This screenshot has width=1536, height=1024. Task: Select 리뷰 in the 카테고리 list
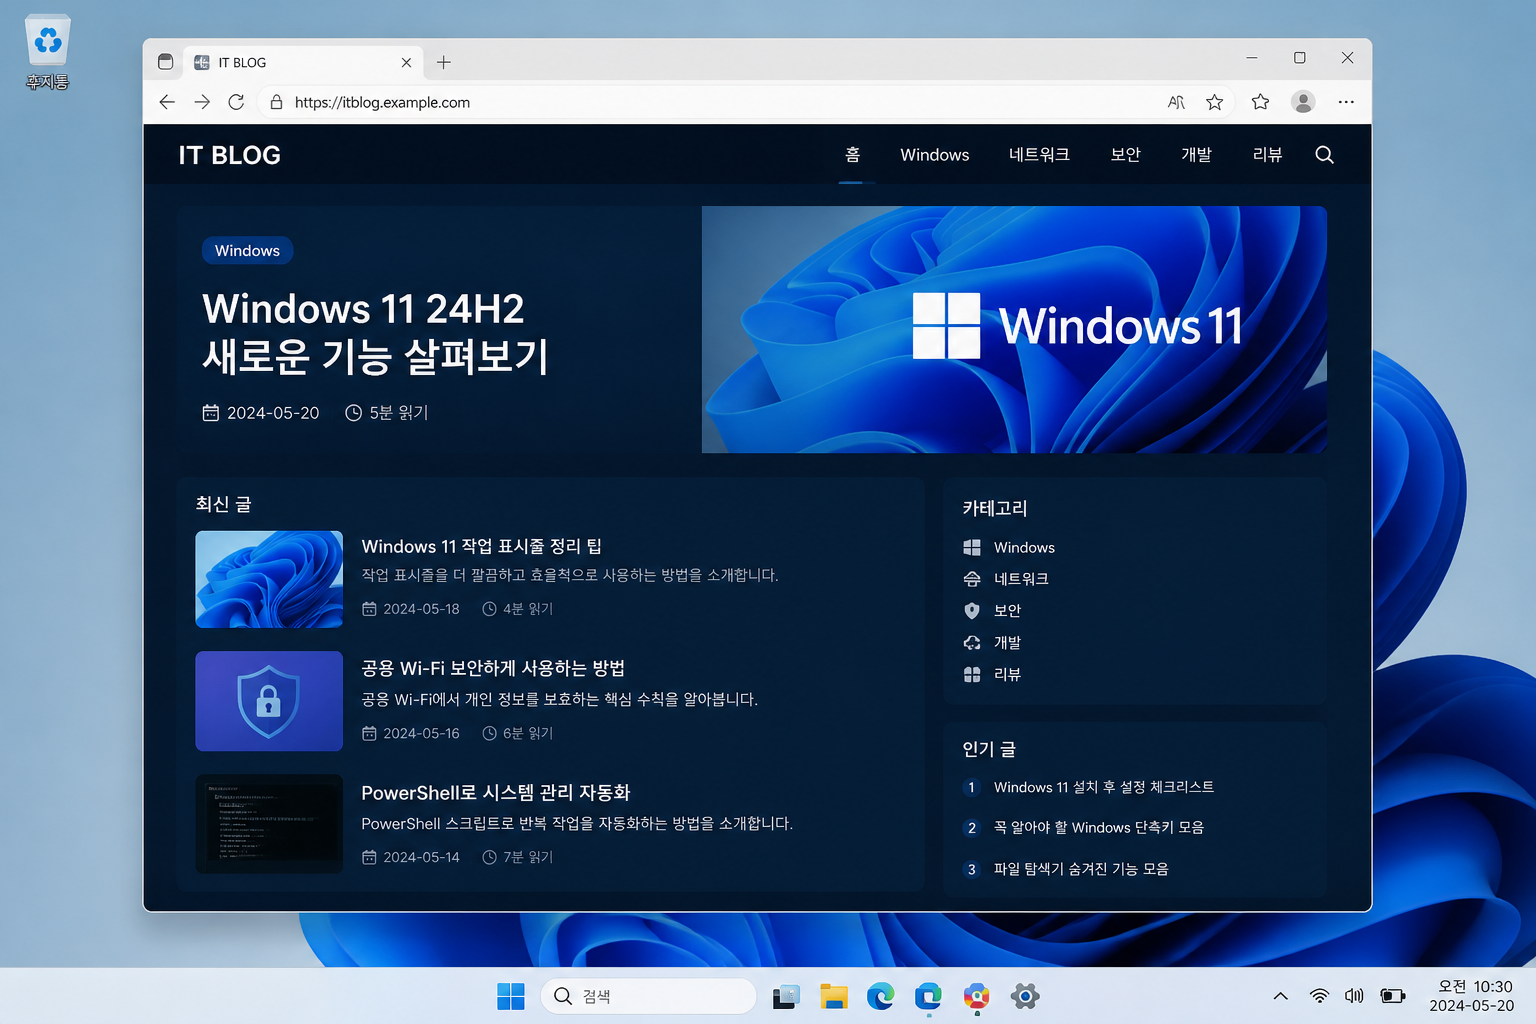tap(1007, 675)
